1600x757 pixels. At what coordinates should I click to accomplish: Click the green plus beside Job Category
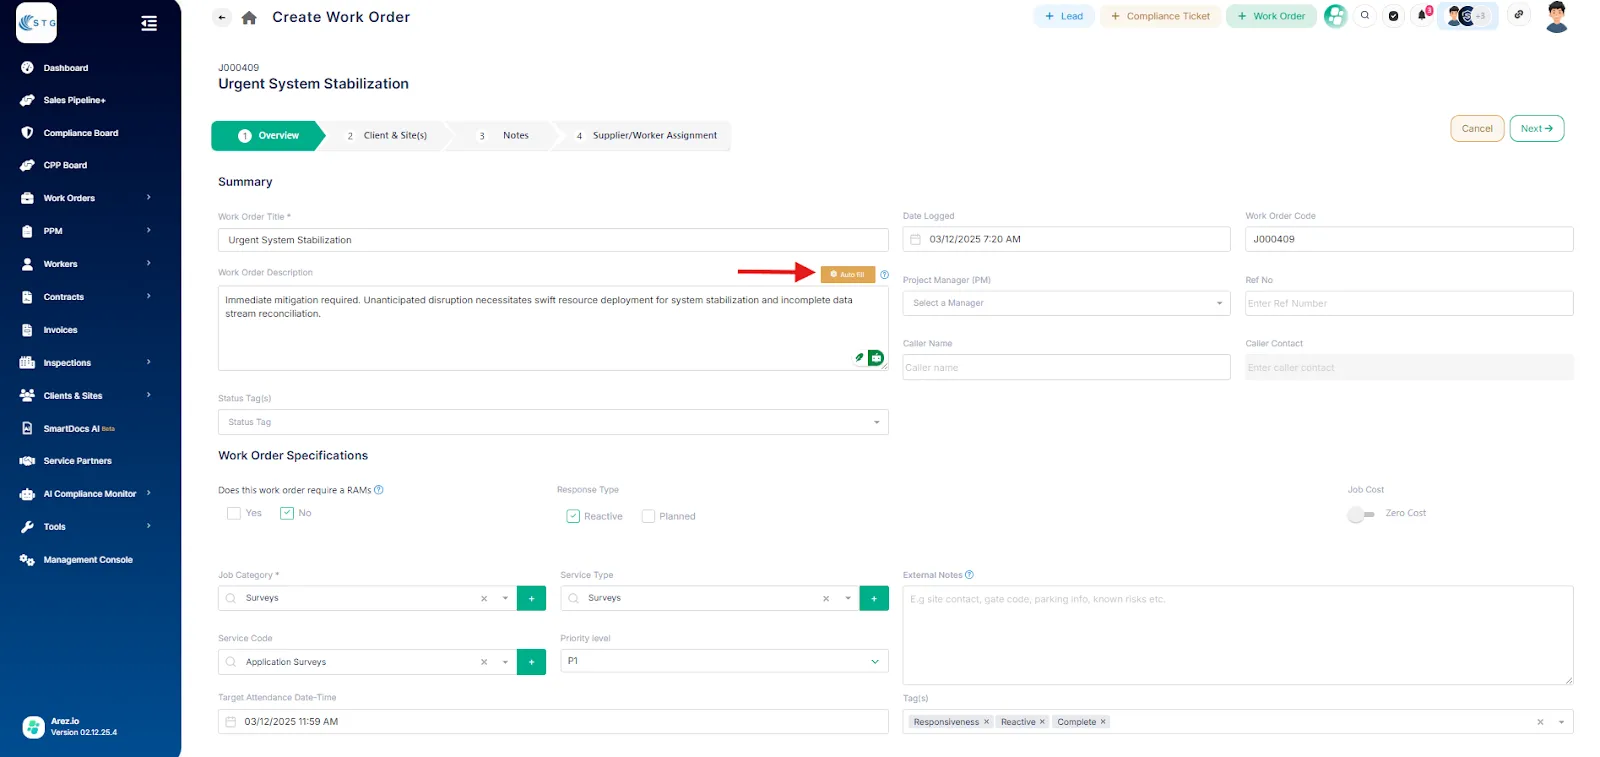[531, 598]
